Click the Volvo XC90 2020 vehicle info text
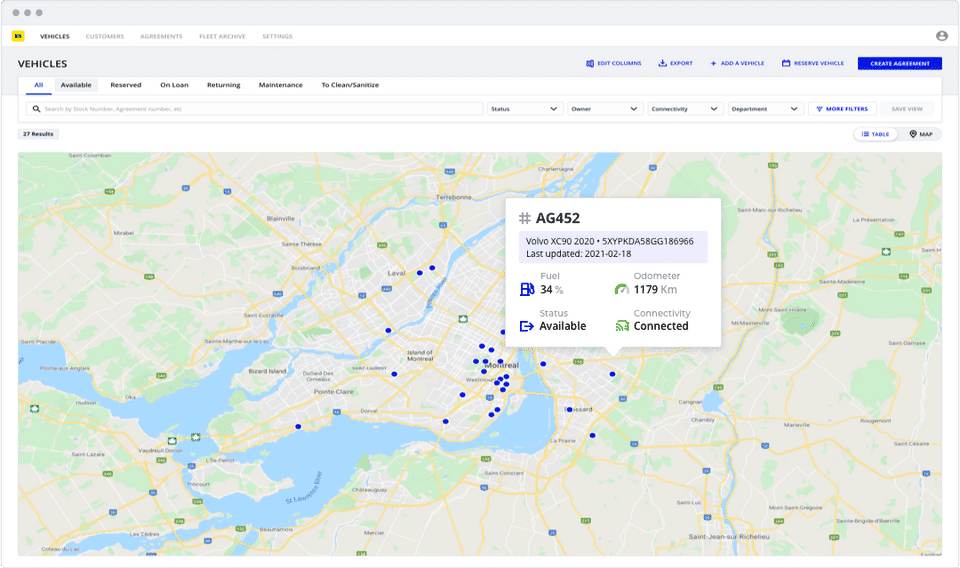960x568 pixels. click(610, 241)
